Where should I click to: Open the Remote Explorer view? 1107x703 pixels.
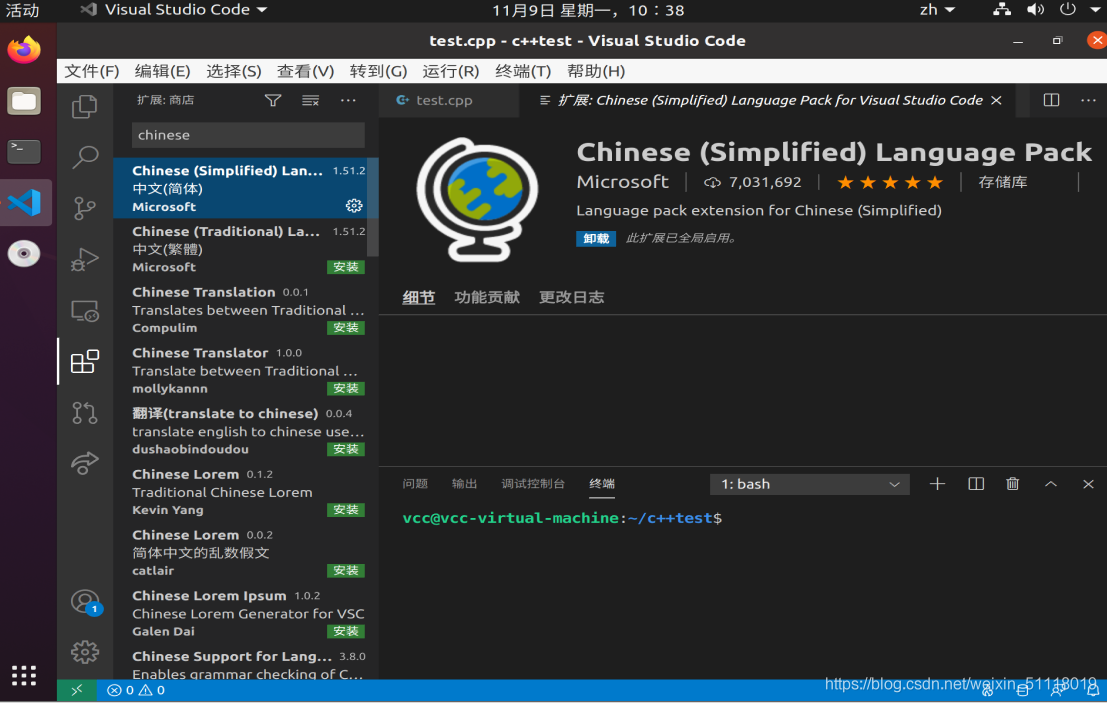(85, 311)
